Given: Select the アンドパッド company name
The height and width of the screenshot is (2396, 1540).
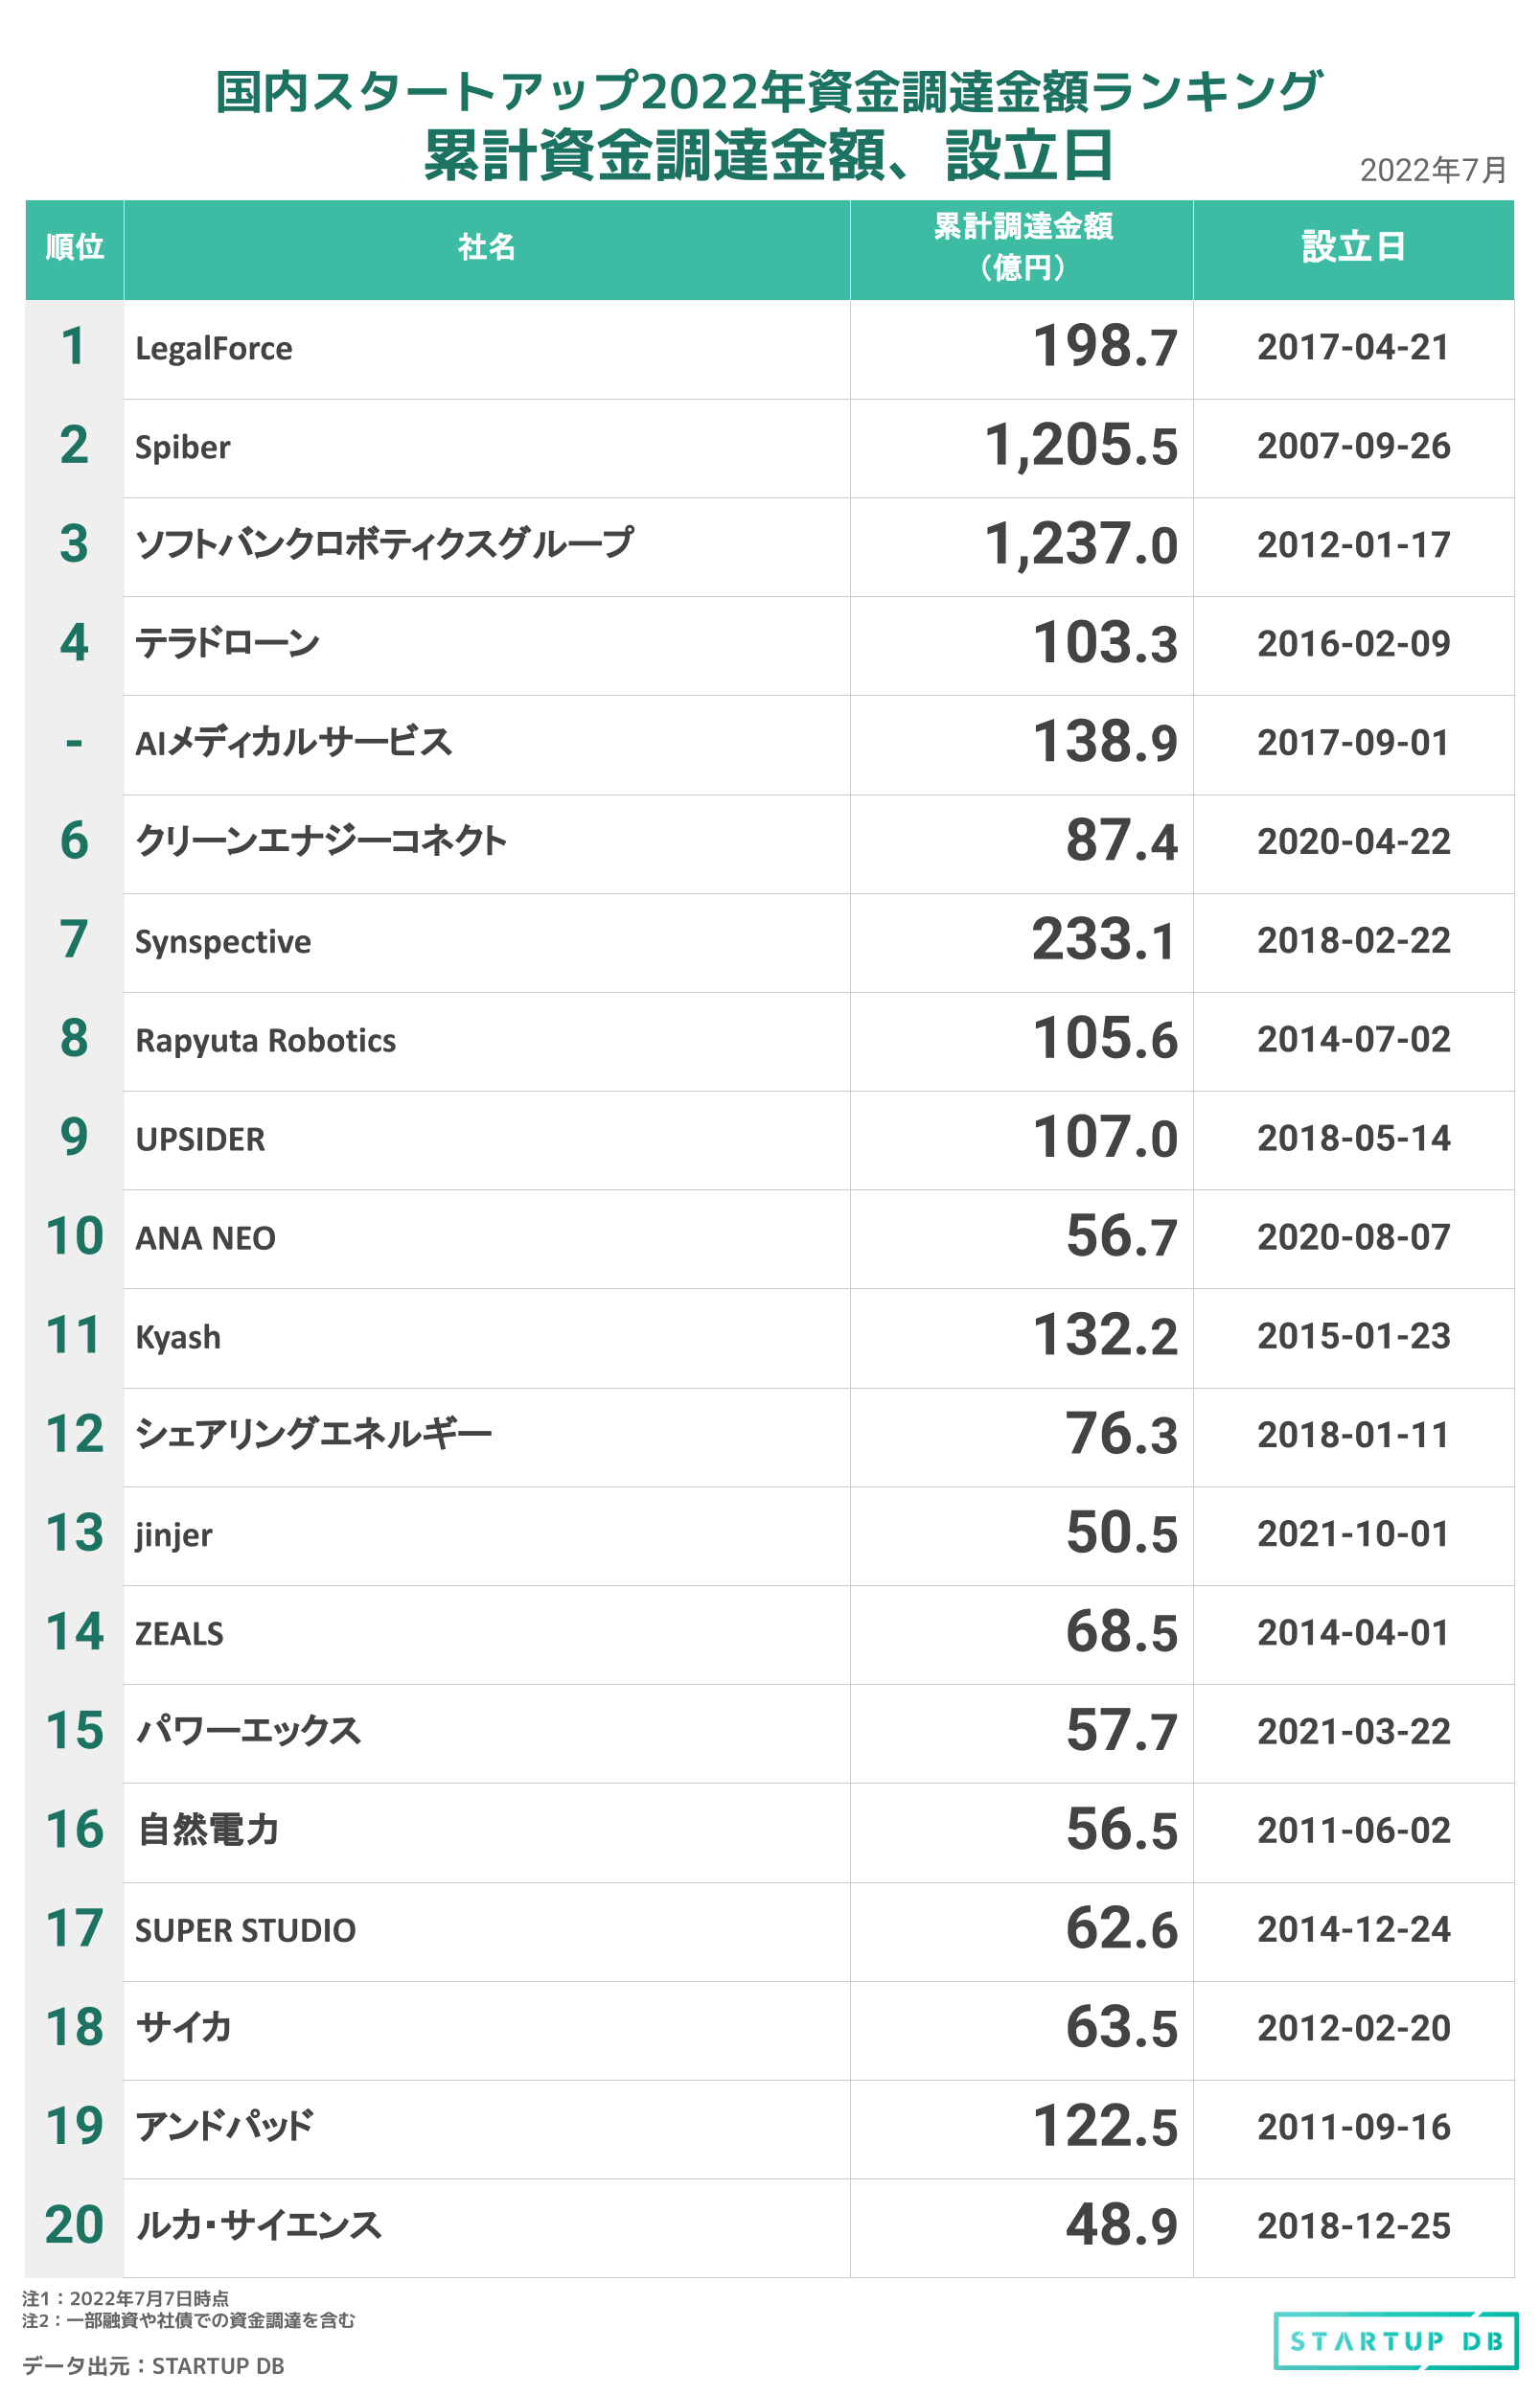Looking at the screenshot, I should click(x=225, y=2127).
